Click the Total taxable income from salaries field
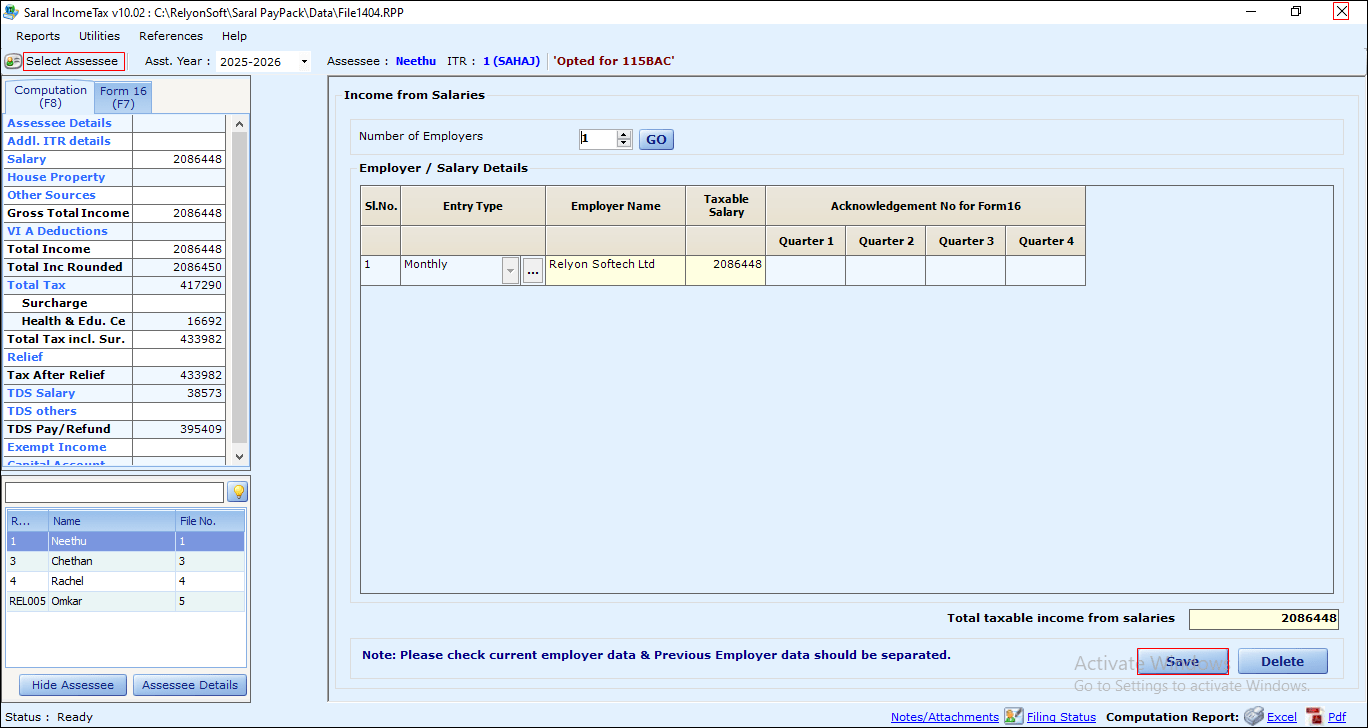Viewport: 1368px width, 728px height. pyautogui.click(x=1264, y=619)
